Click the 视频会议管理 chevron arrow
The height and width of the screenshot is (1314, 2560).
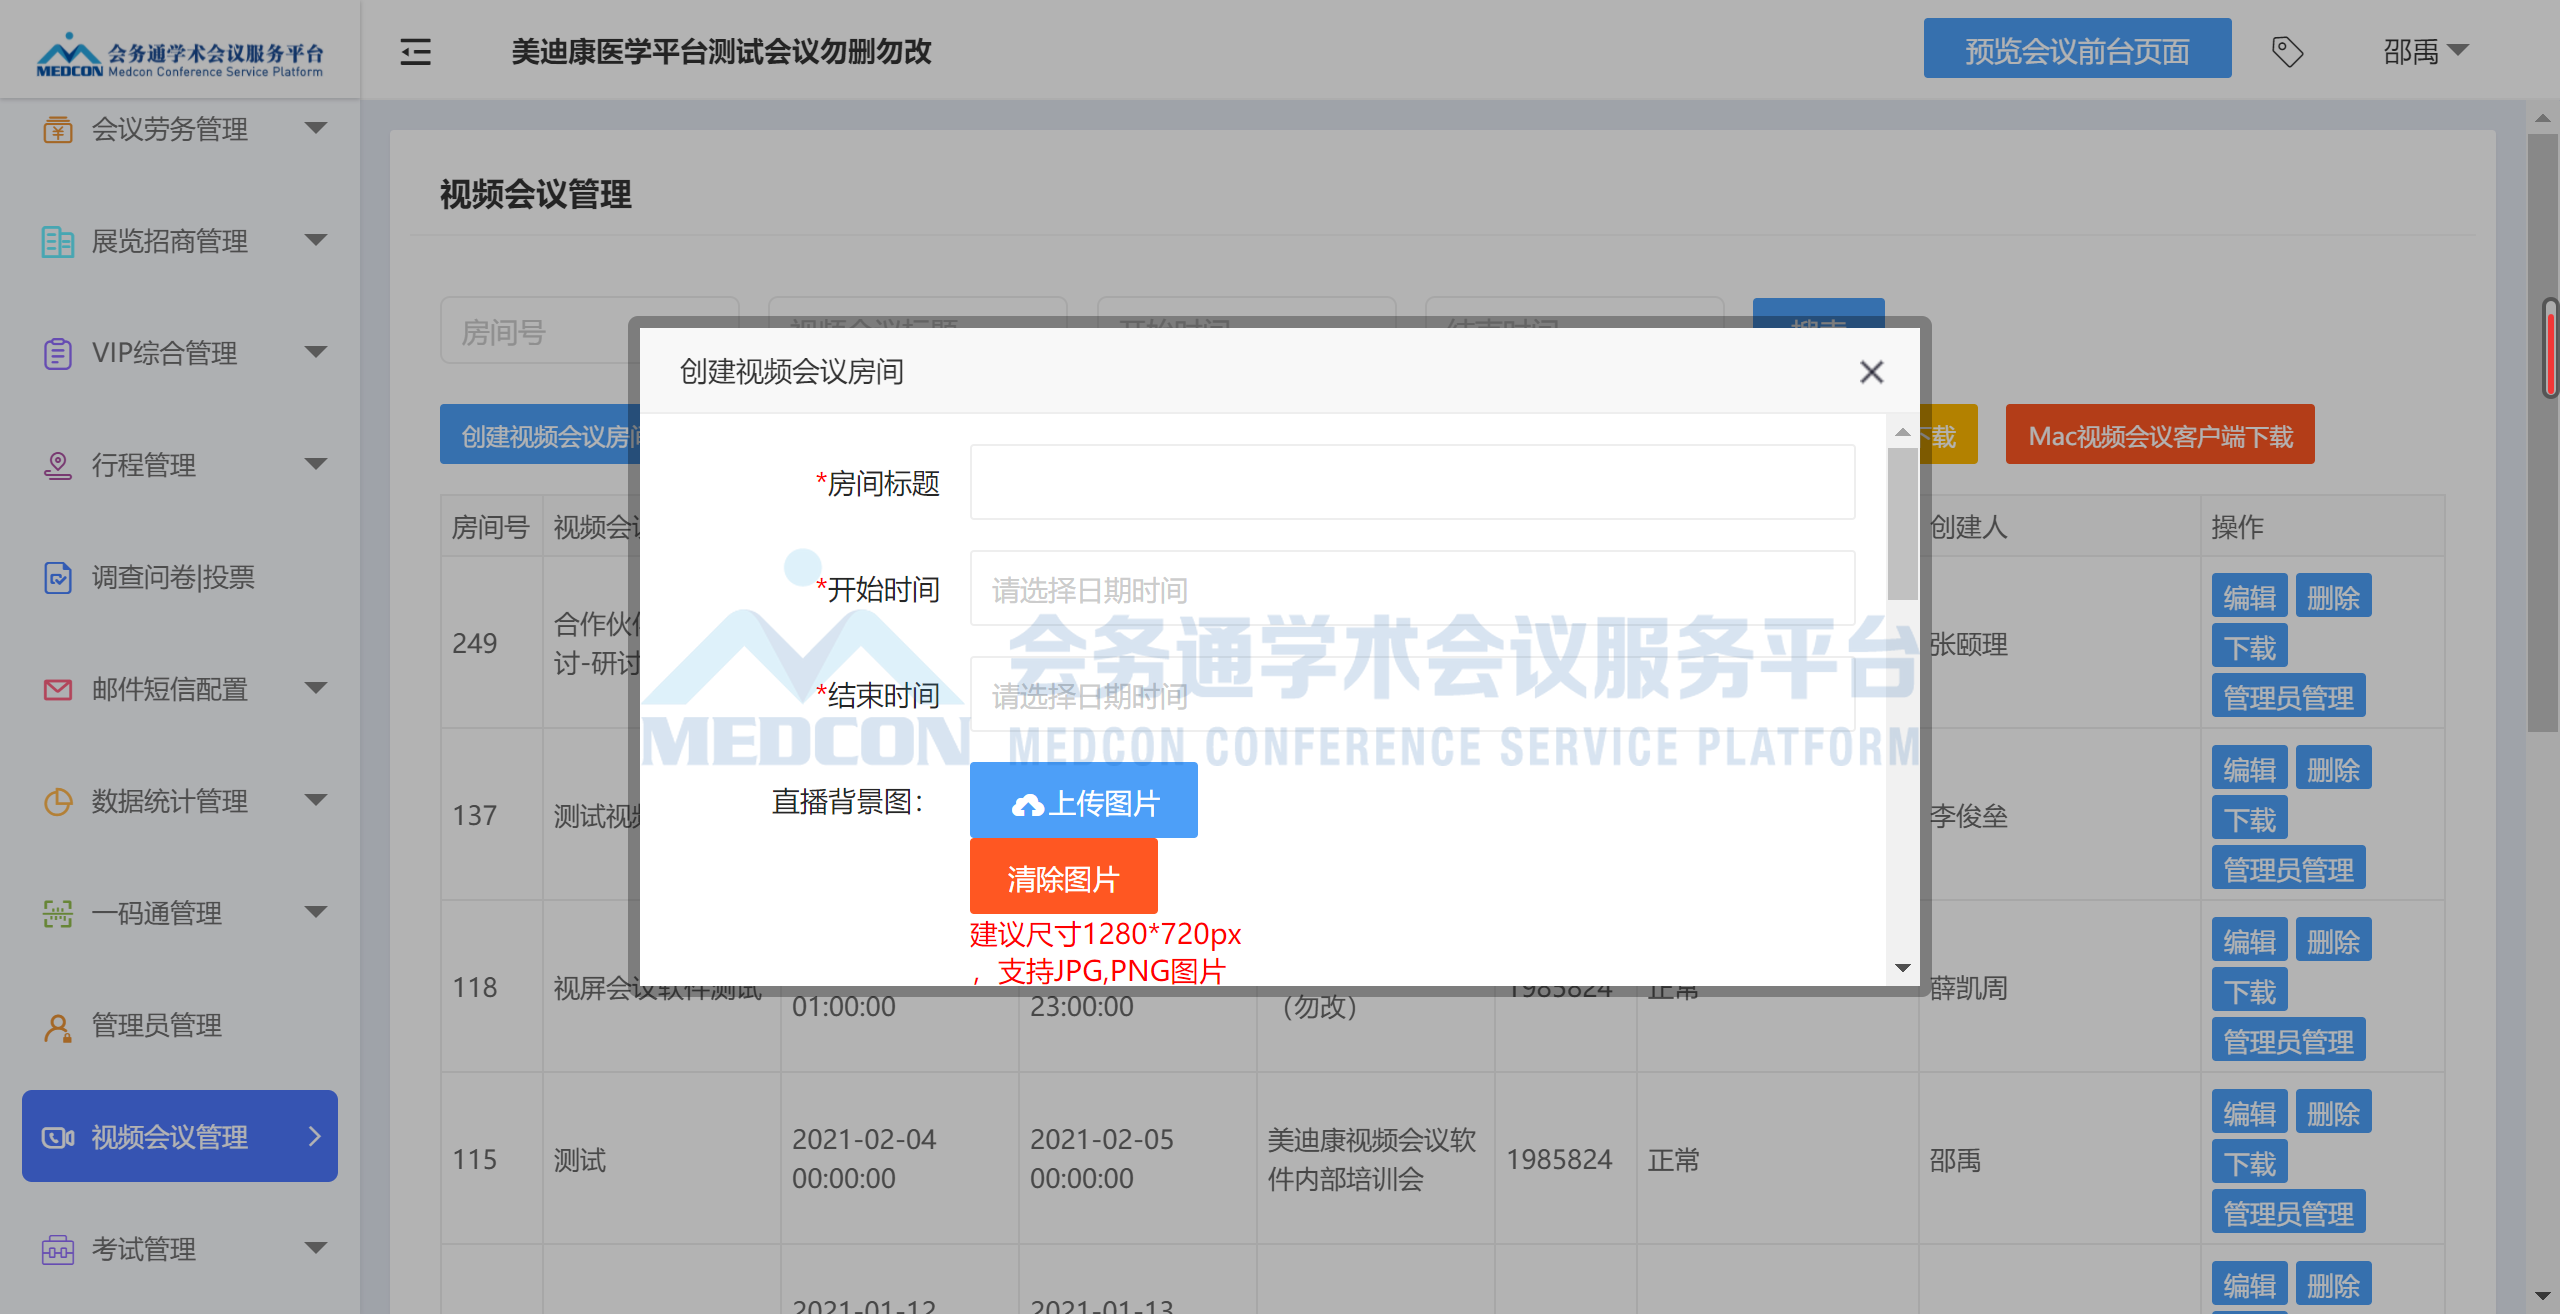tap(315, 1136)
